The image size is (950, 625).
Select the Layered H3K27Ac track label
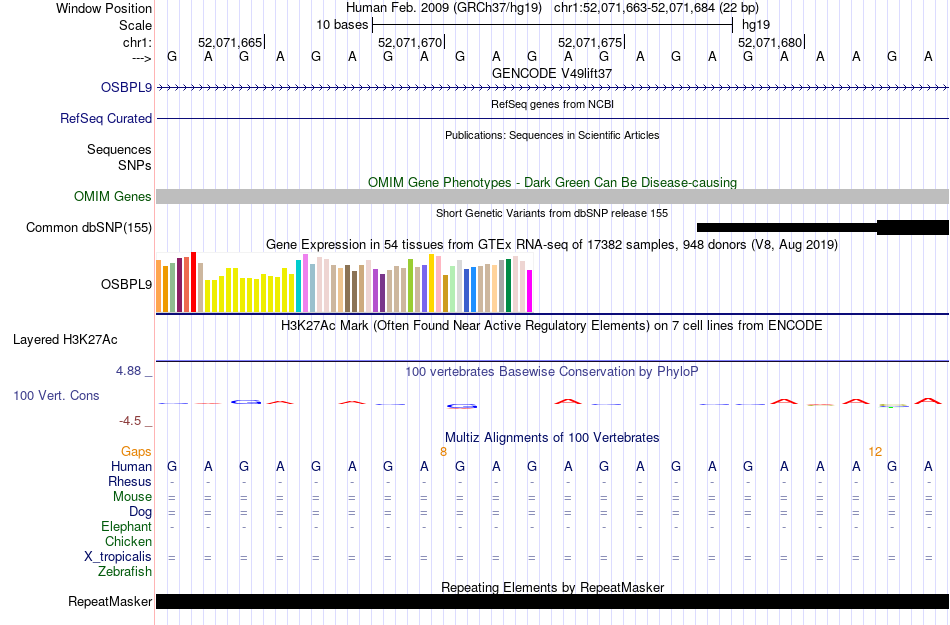click(65, 340)
